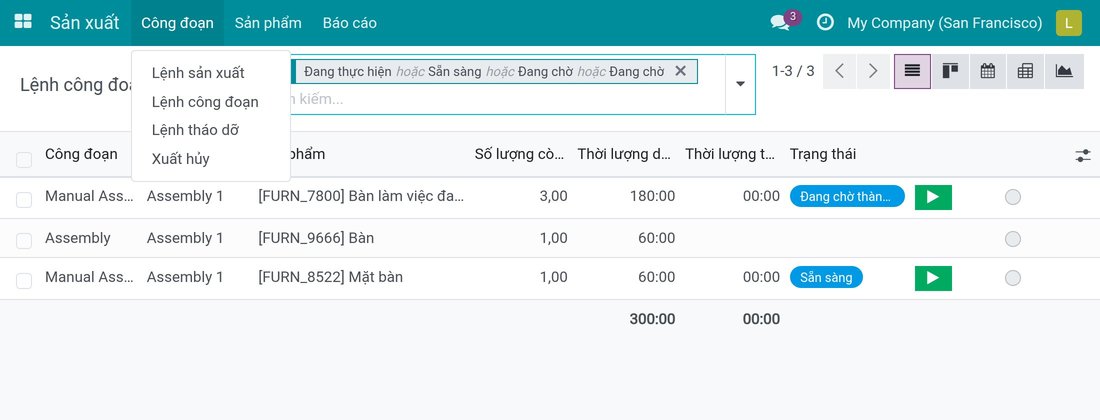Click Sản xuất app title
The width and height of the screenshot is (1100, 420).
pos(84,22)
